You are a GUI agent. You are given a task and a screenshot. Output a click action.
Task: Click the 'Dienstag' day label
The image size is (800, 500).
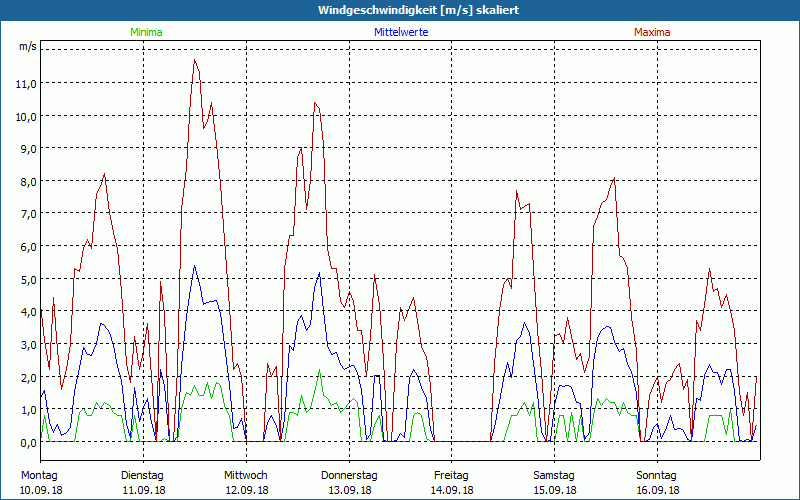click(142, 476)
